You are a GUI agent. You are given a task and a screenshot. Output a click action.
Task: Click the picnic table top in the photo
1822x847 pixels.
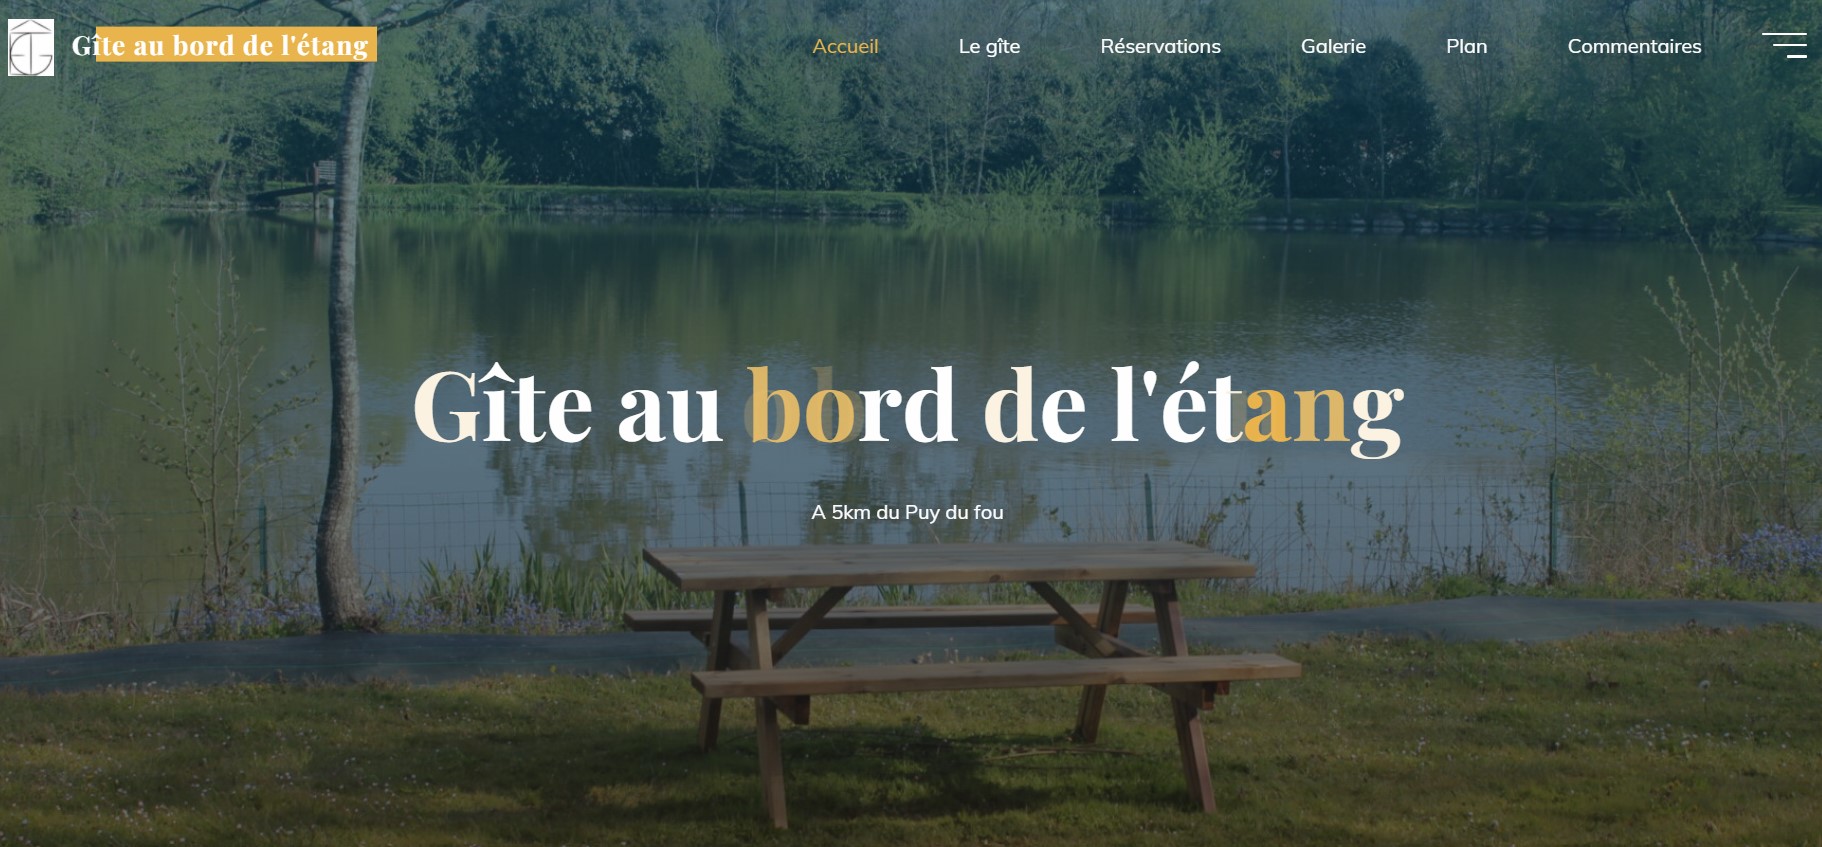pyautogui.click(x=947, y=565)
